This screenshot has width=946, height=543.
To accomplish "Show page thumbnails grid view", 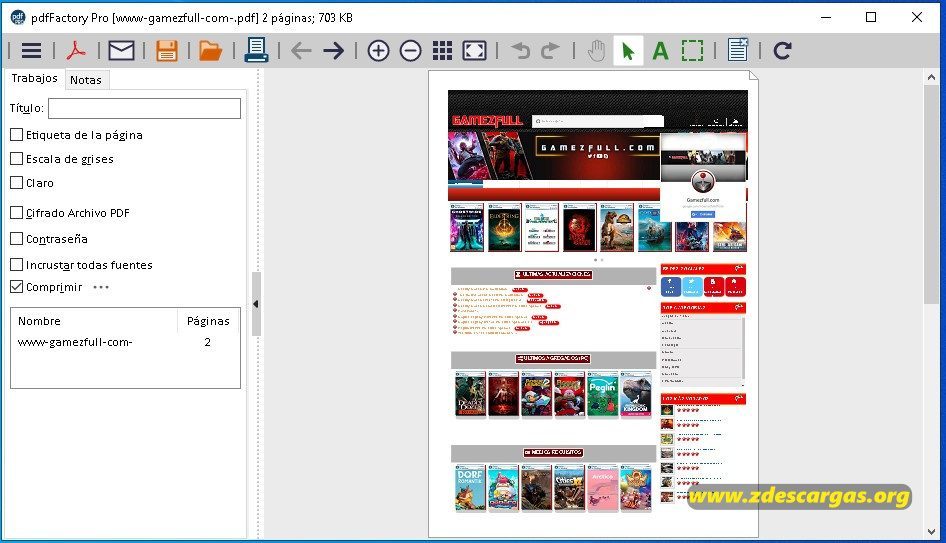I will 442,51.
